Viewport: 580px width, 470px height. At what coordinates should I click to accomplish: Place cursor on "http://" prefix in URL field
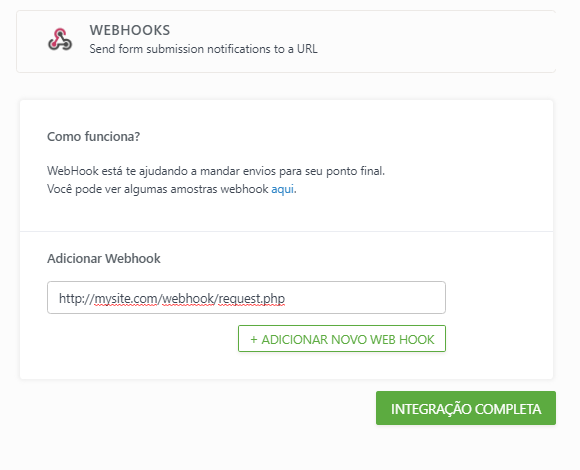pos(76,298)
